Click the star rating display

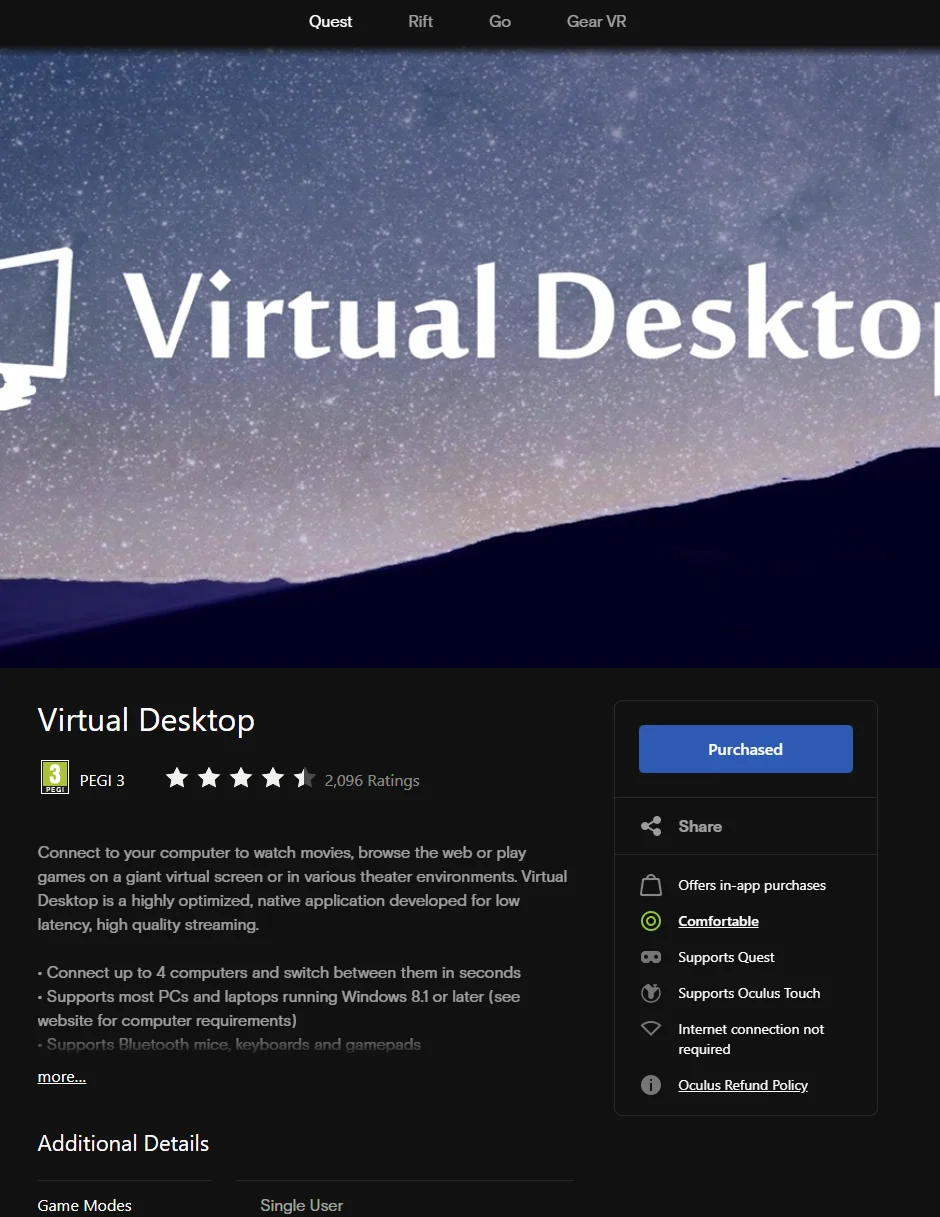(x=240, y=778)
